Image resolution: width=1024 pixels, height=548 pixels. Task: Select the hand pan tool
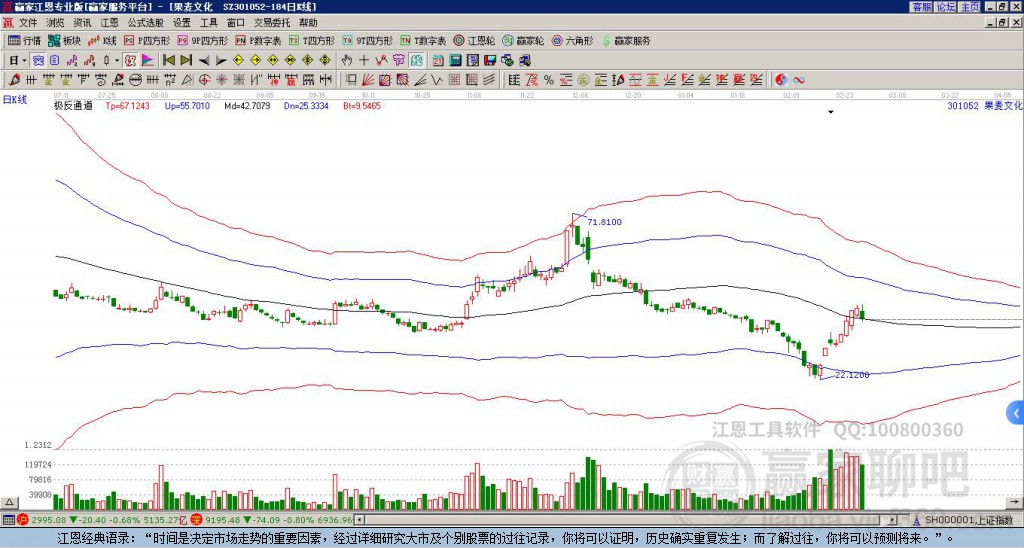pyautogui.click(x=347, y=61)
